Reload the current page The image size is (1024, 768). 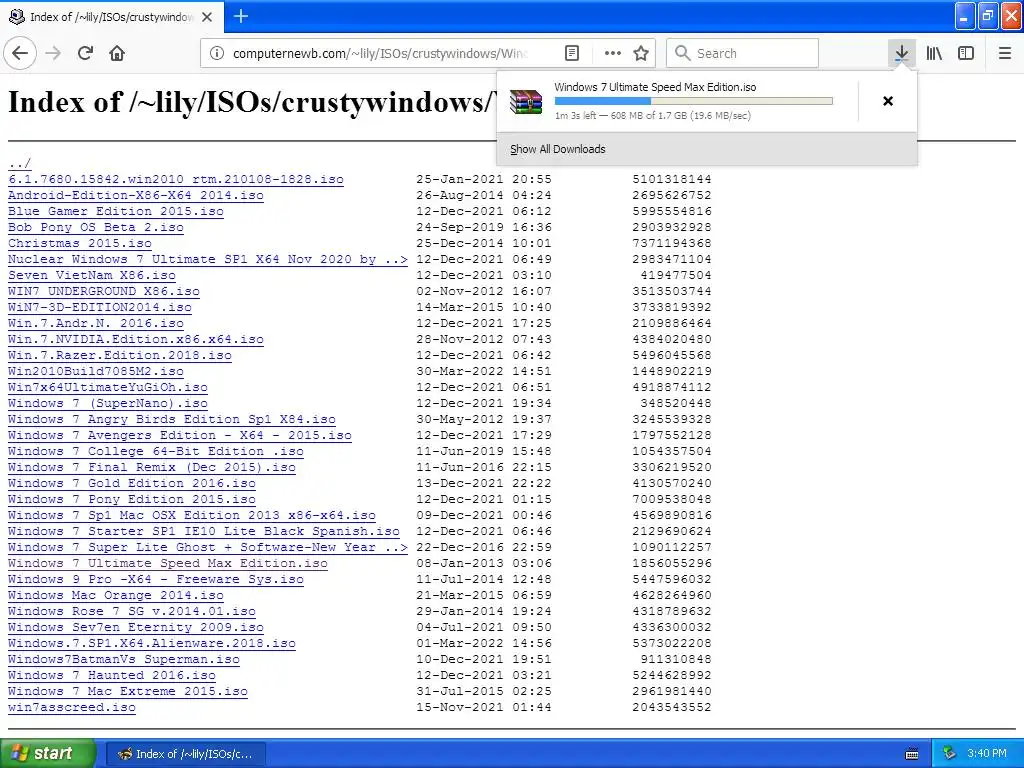(x=86, y=54)
